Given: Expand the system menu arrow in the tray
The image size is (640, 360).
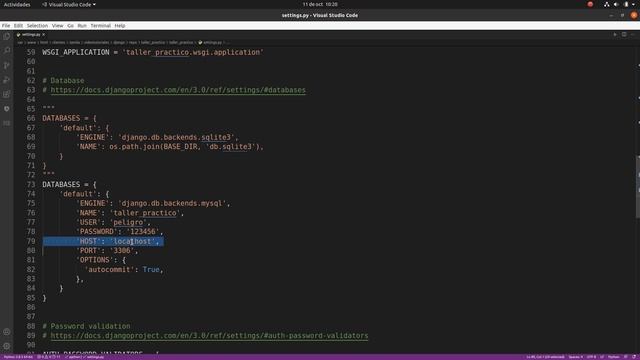Looking at the screenshot, I should point(633,4).
